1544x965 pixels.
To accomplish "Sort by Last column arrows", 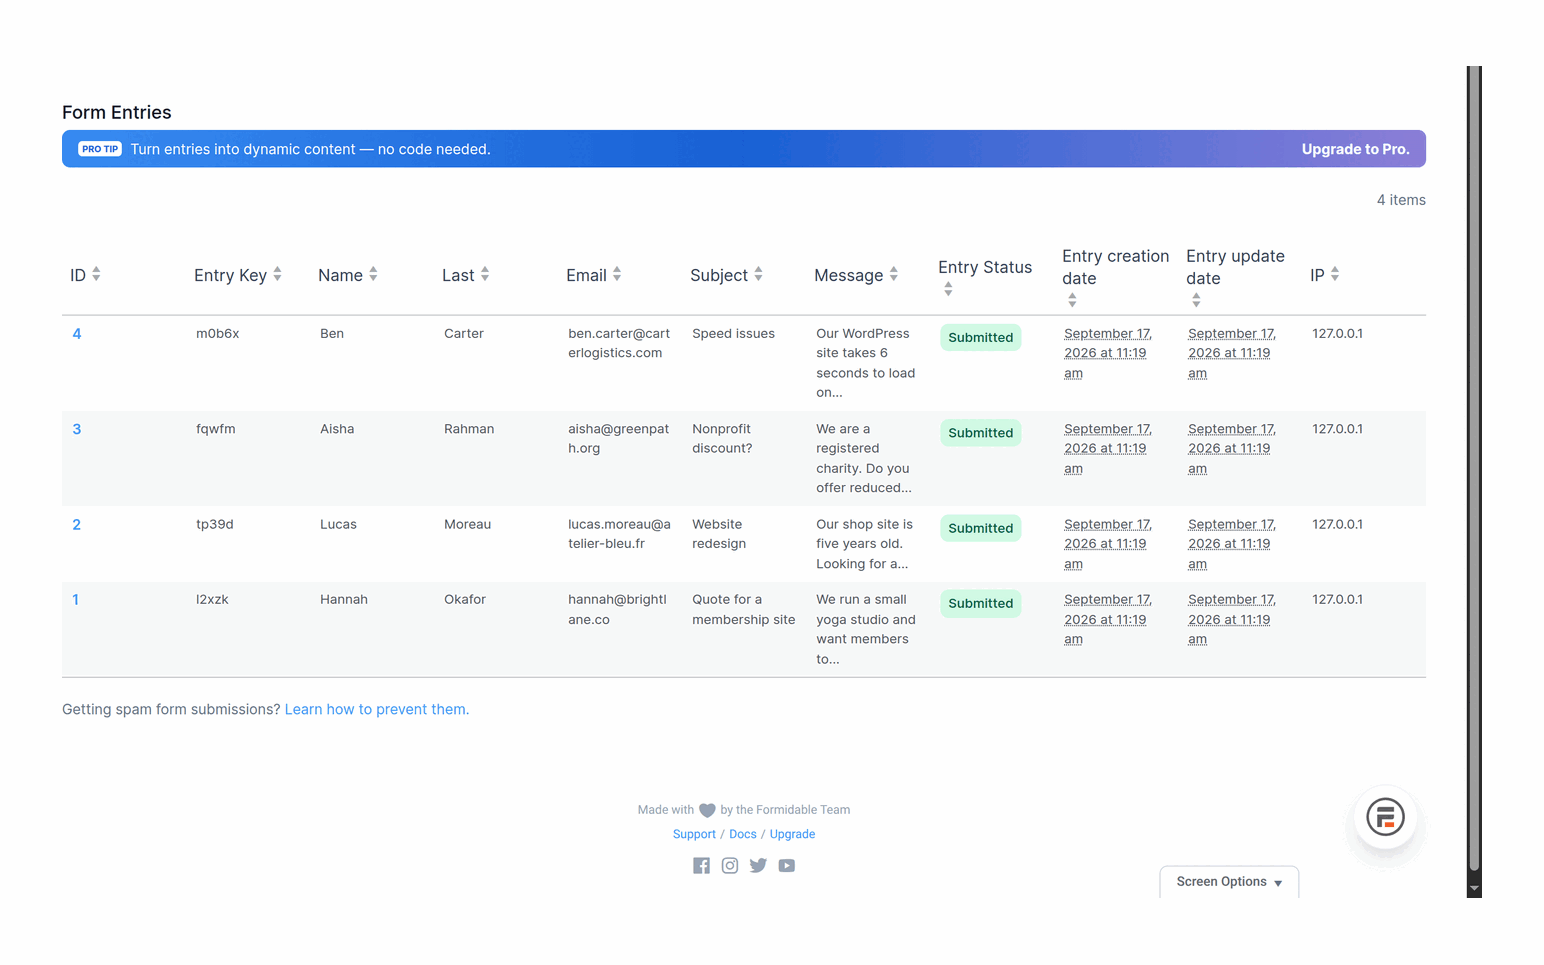I will [x=485, y=274].
